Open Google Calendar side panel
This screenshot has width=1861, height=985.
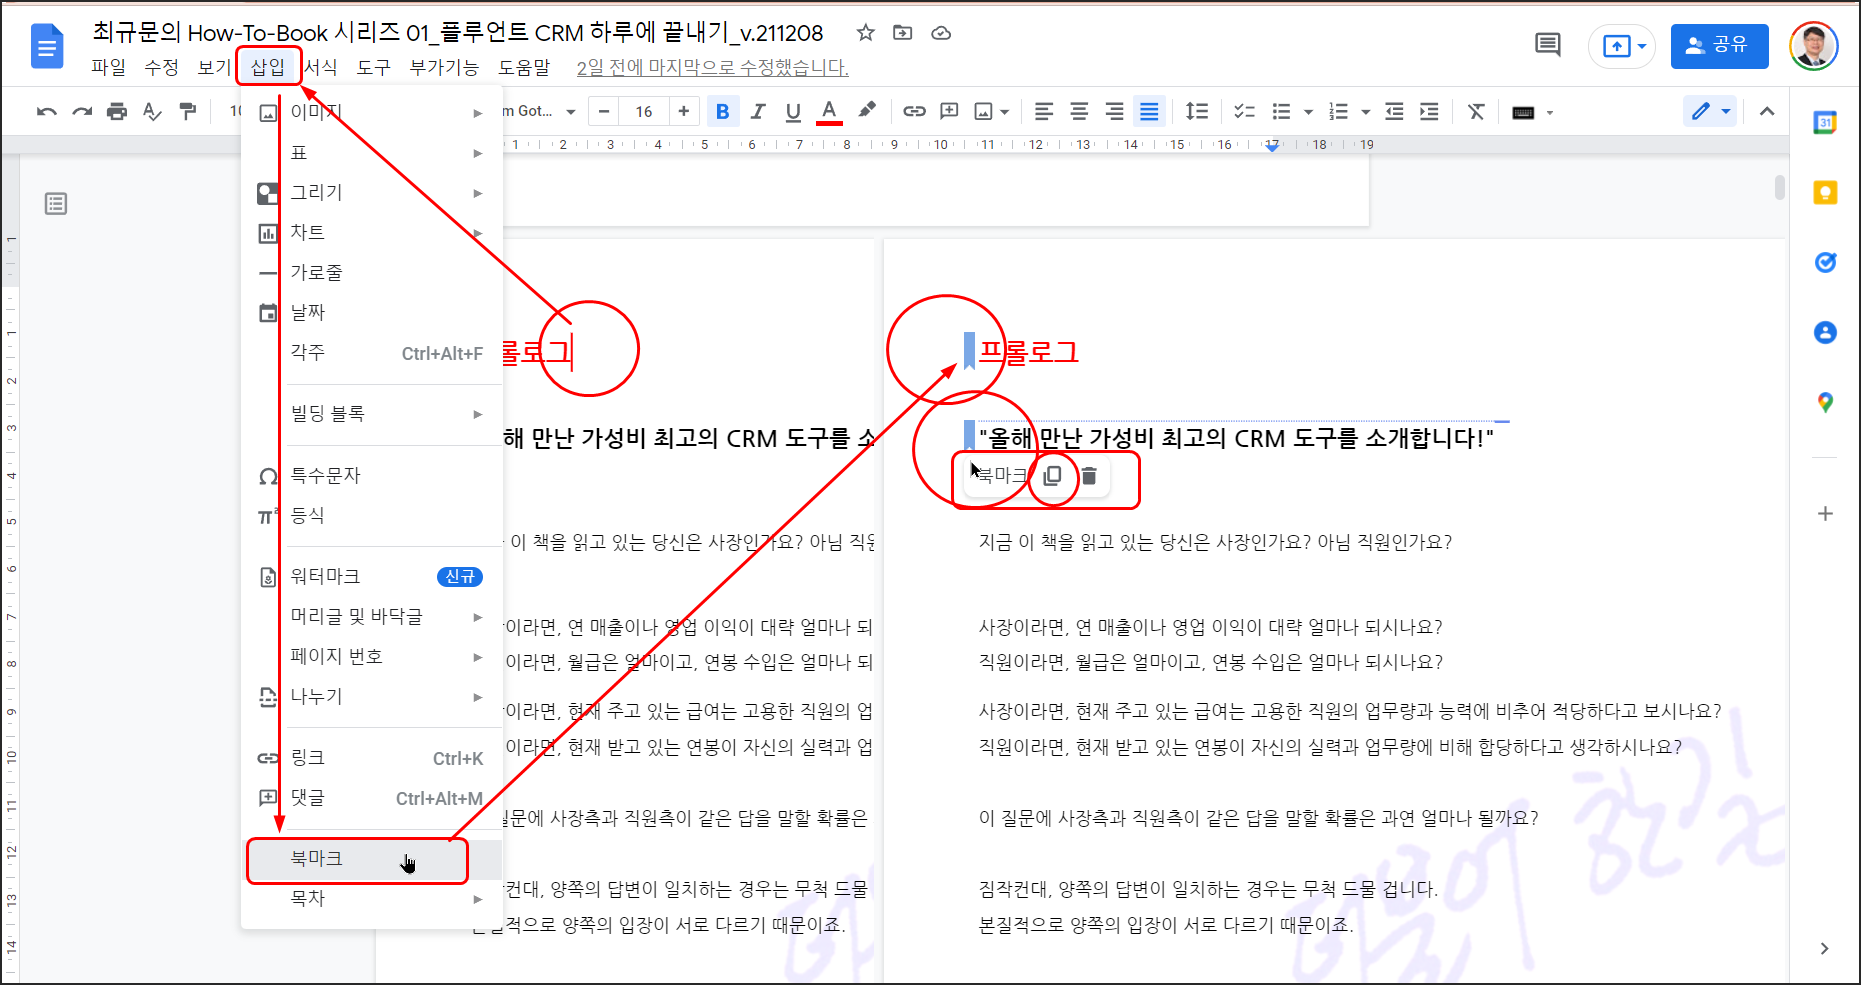click(x=1825, y=123)
